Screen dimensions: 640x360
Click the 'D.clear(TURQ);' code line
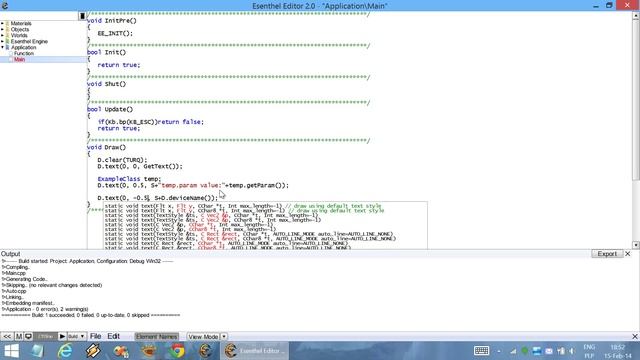pyautogui.click(x=122, y=160)
